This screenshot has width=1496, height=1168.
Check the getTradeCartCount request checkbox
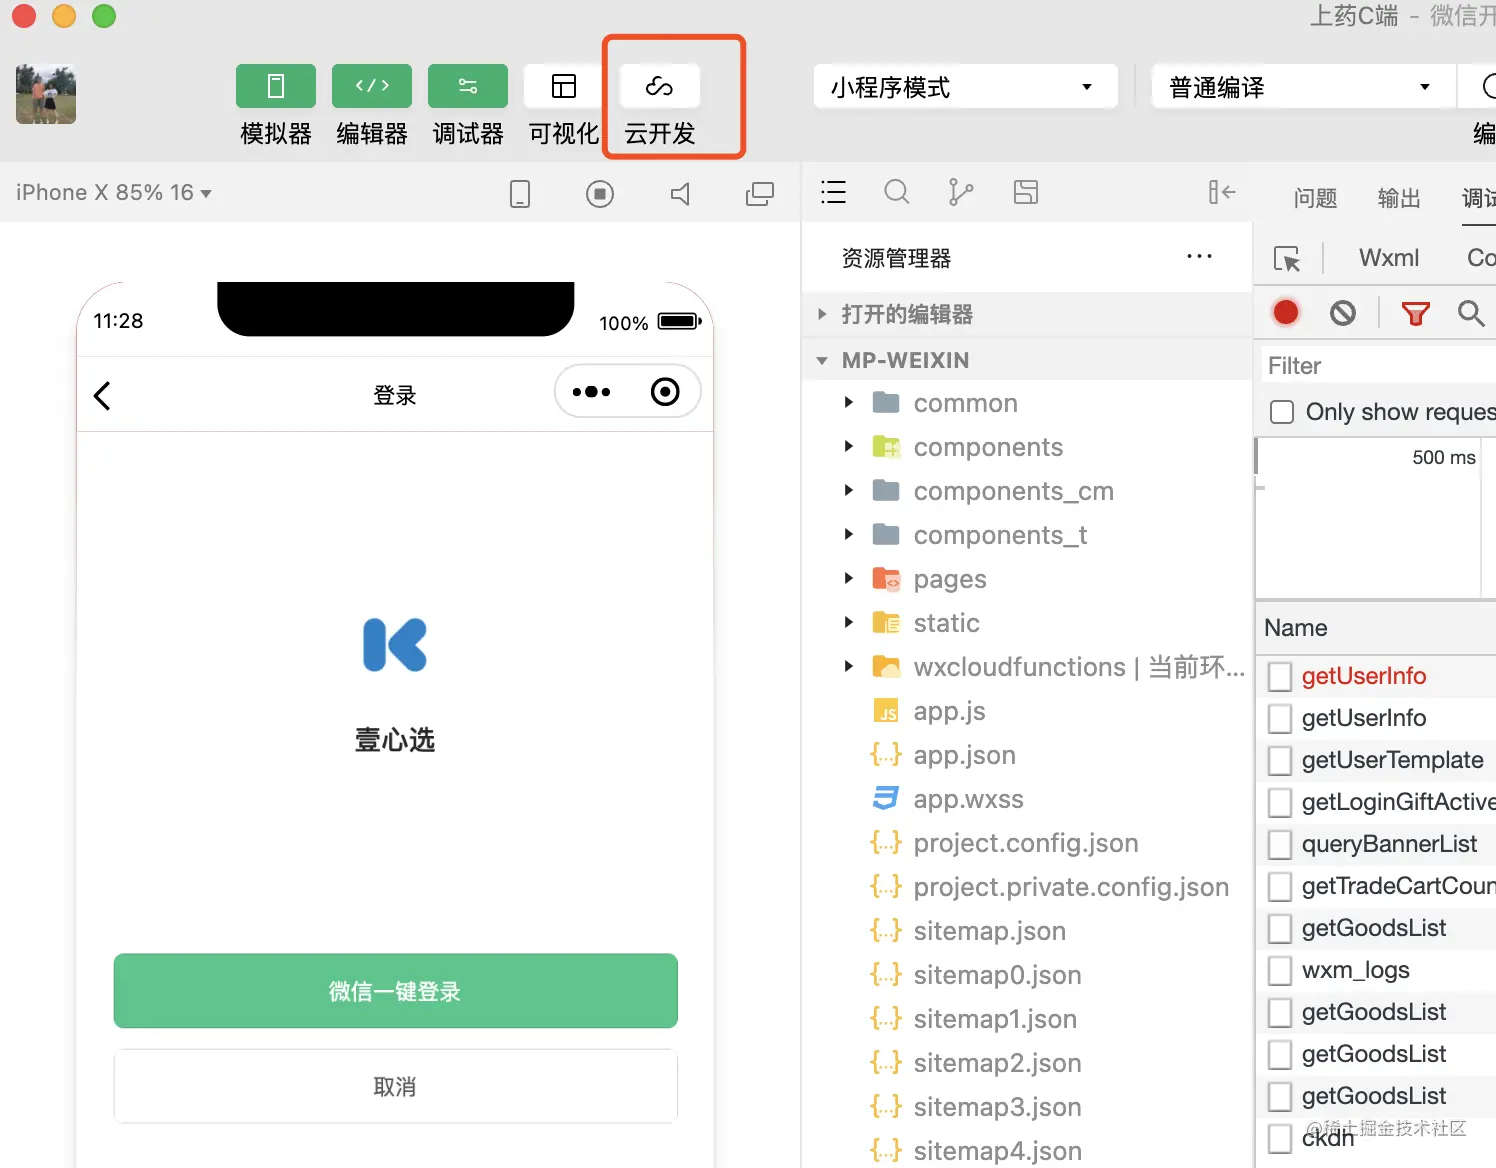[x=1280, y=887]
